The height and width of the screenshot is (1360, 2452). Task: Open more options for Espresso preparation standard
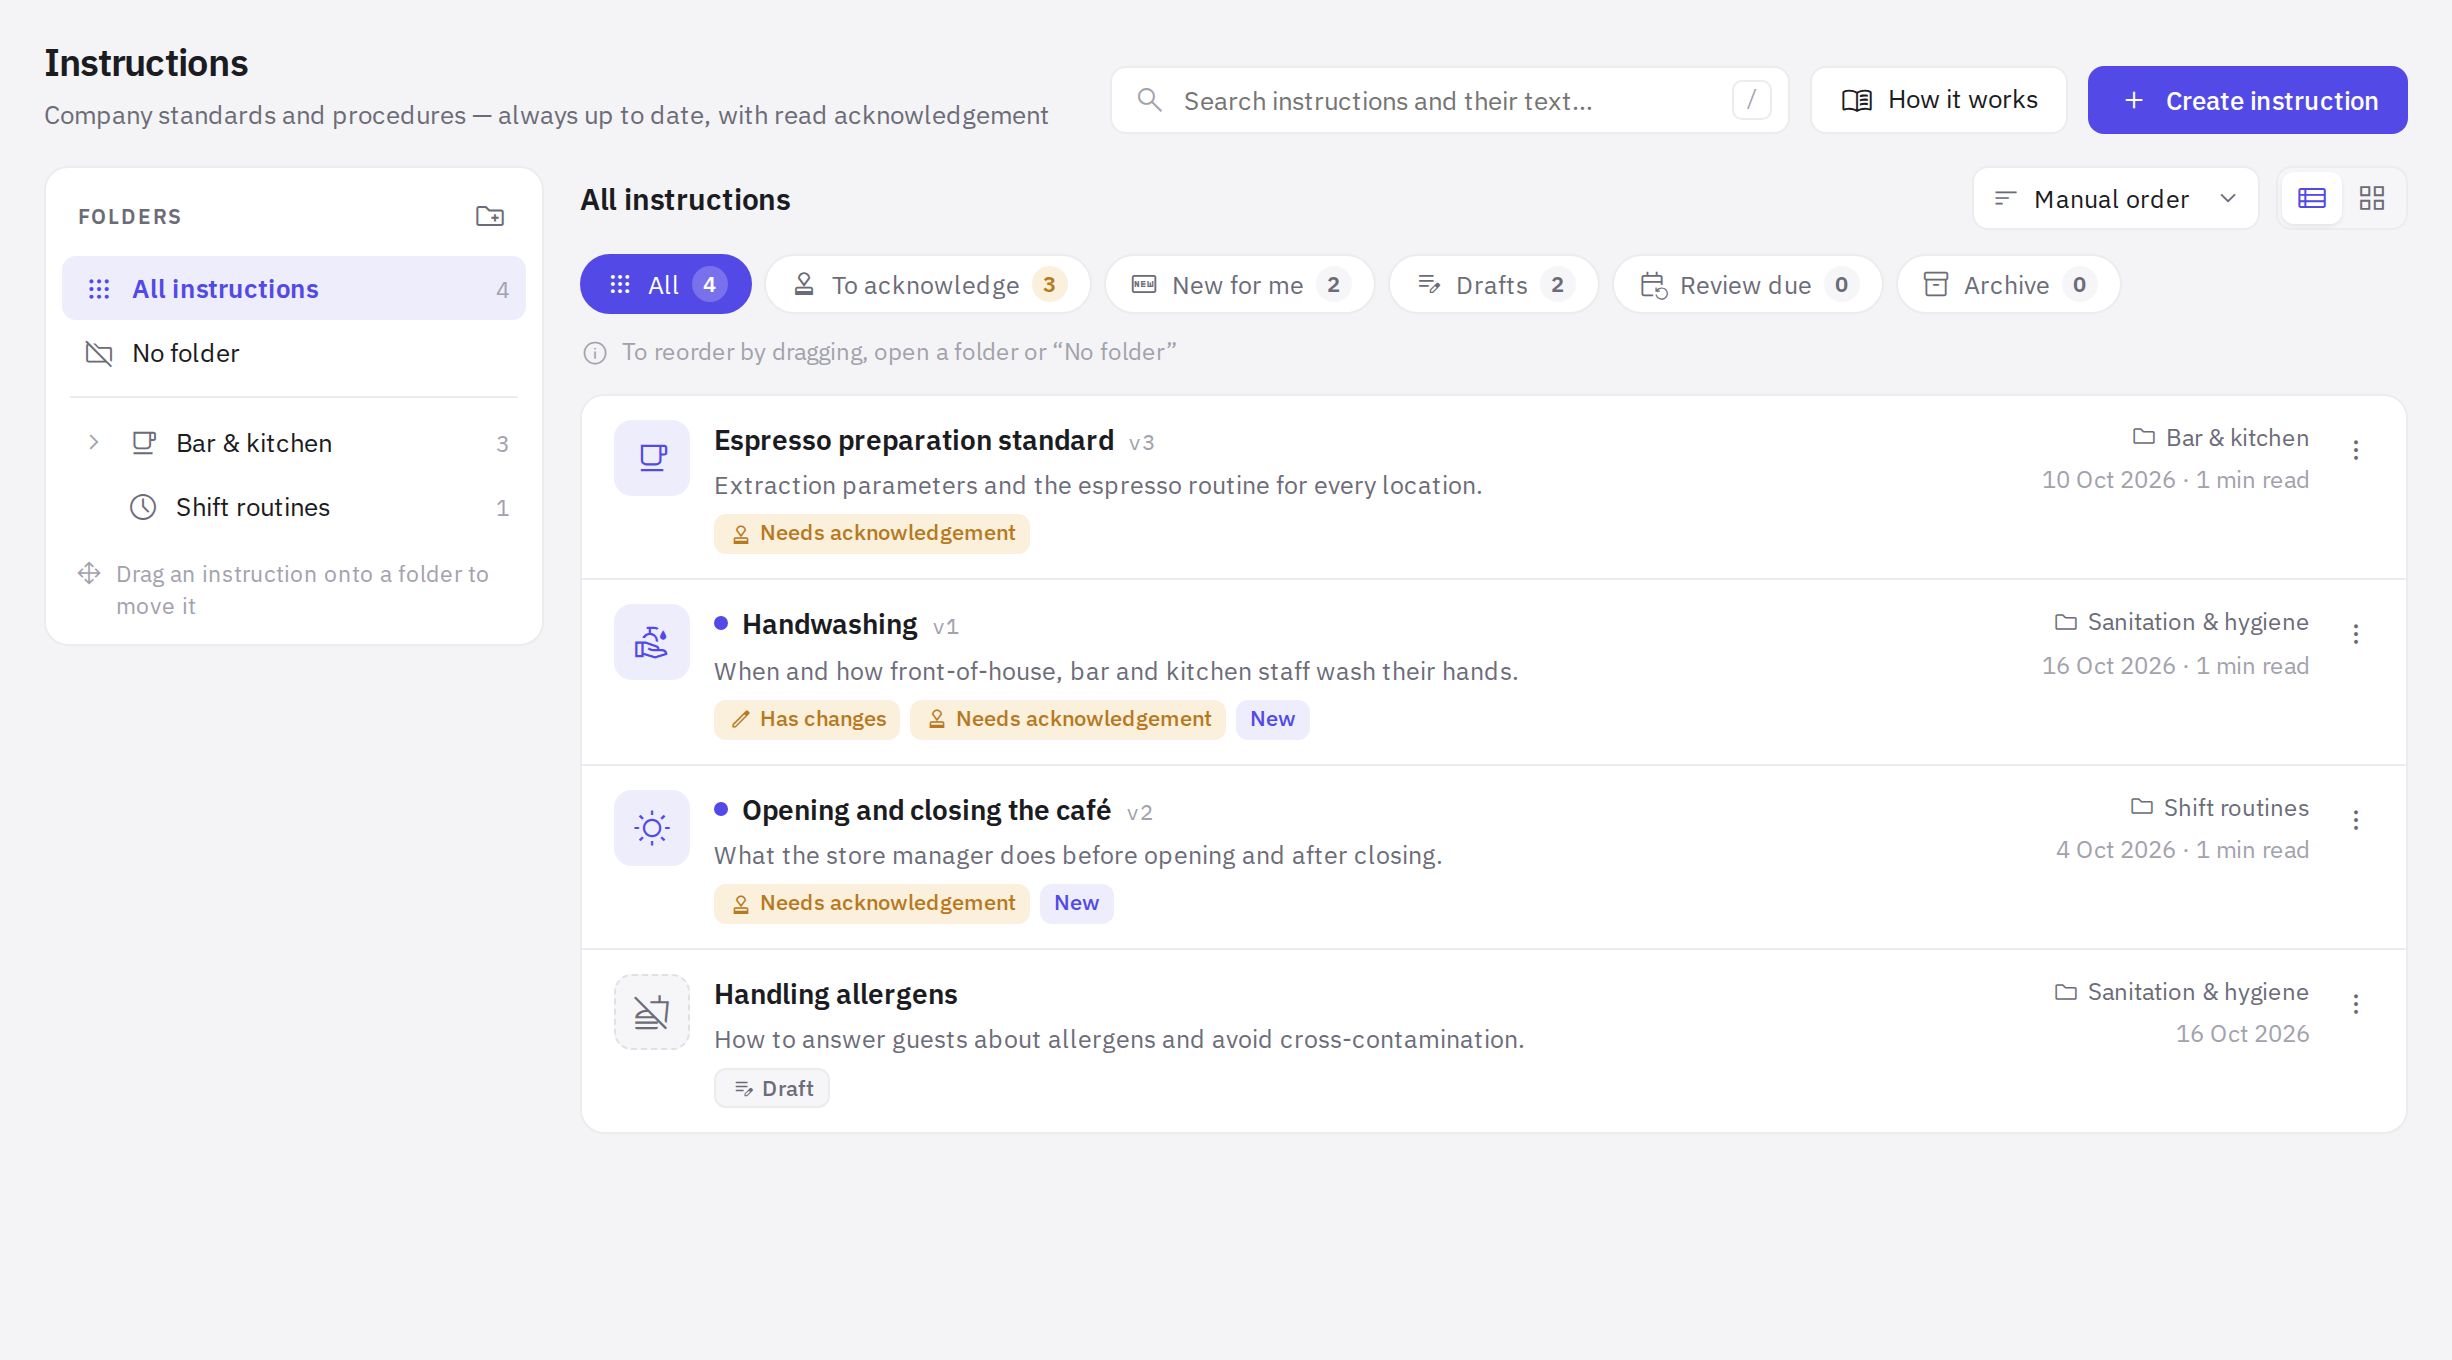coord(2356,450)
